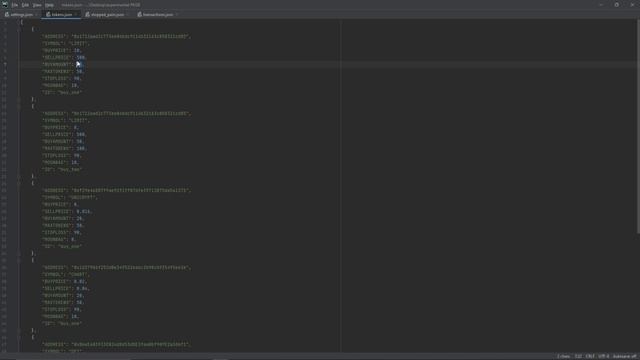640x360 pixels.
Task: Collapse the fourth JSON object at its opening brace
Action: pyautogui.click(x=18, y=260)
